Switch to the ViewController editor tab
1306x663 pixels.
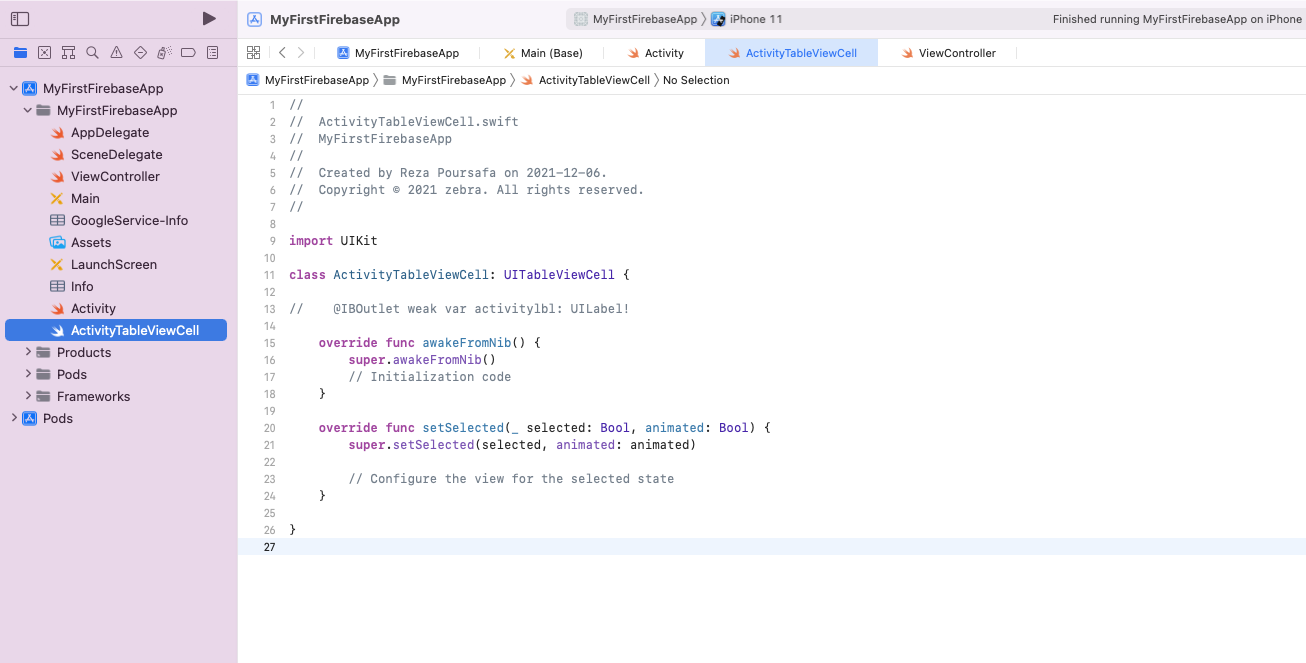click(x=949, y=53)
